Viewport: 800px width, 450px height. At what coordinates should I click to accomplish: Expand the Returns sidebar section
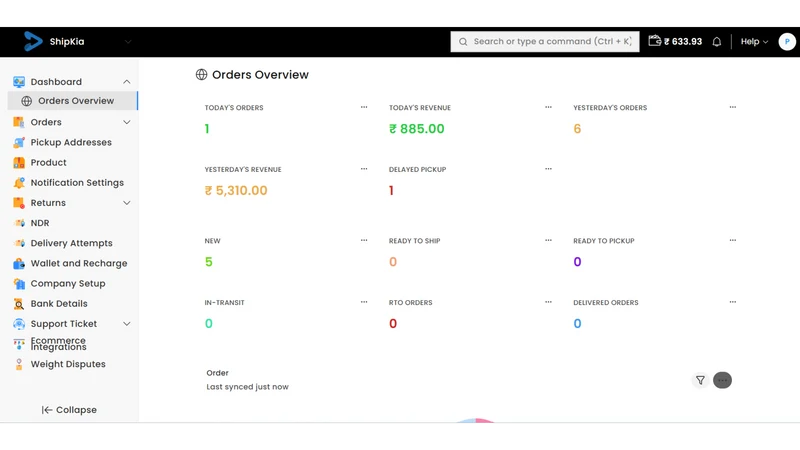tap(127, 203)
